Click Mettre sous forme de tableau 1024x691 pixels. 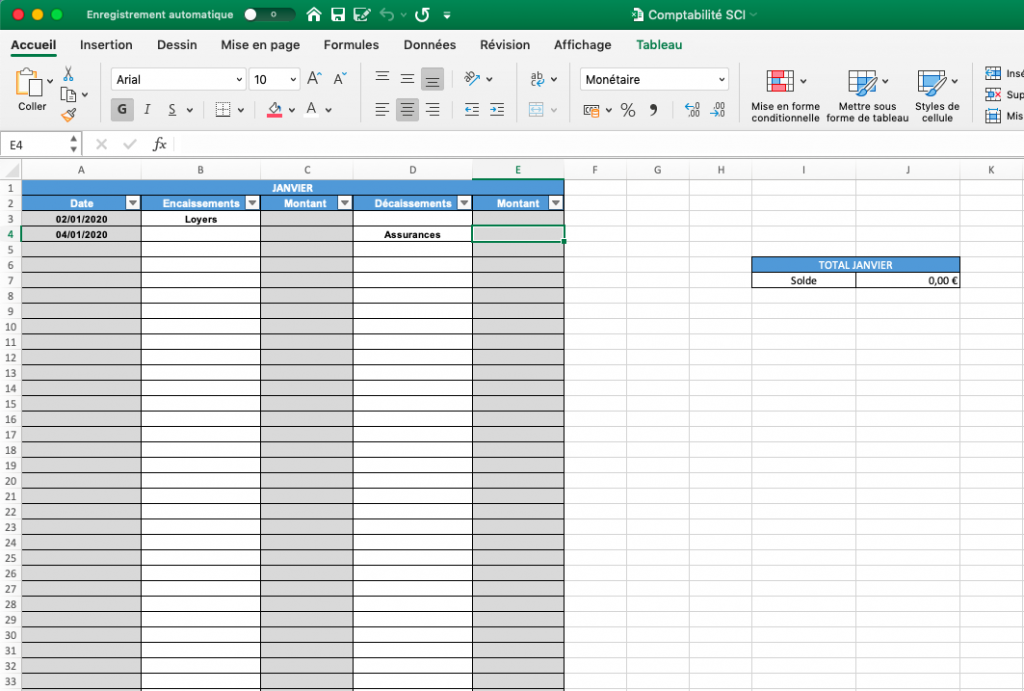pyautogui.click(x=867, y=95)
